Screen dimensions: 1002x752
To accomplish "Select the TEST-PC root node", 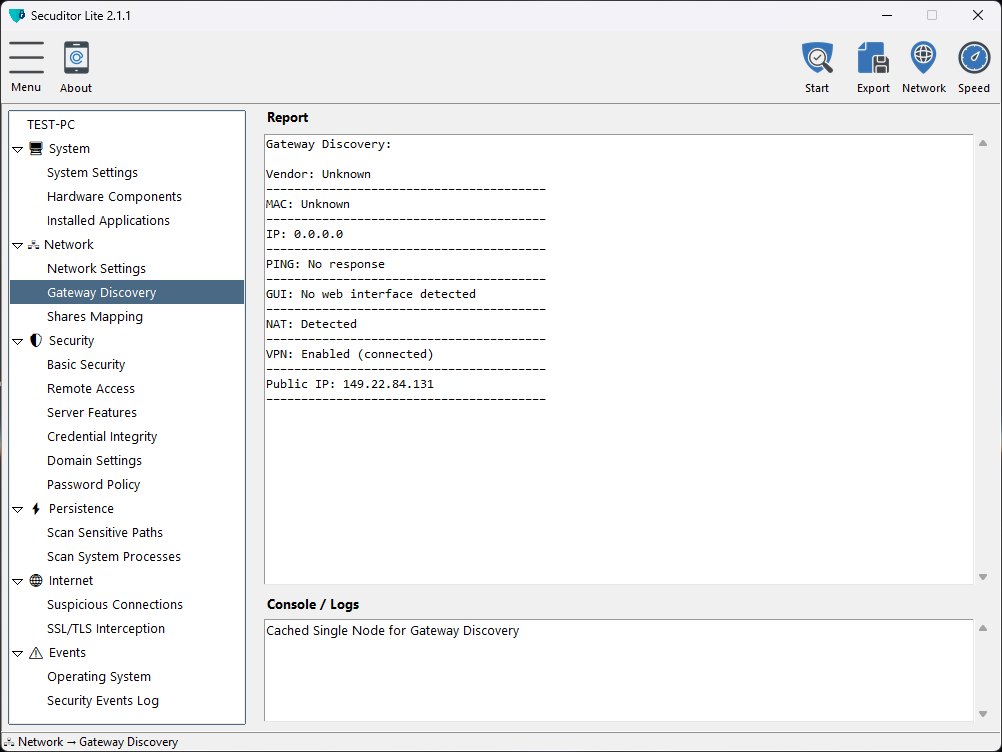I will (51, 125).
